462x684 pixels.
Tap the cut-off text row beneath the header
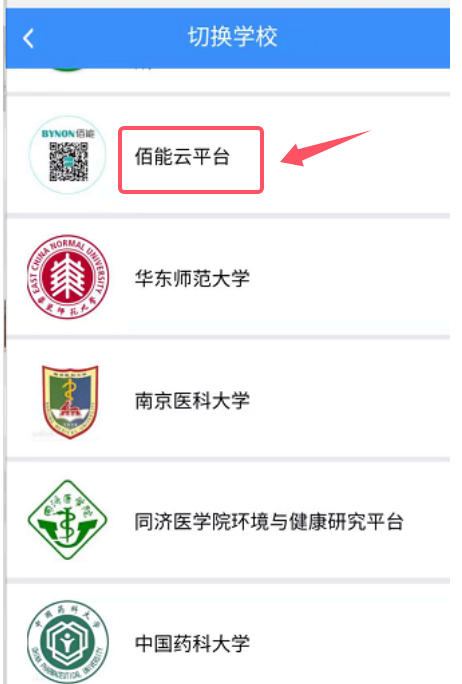(228, 80)
